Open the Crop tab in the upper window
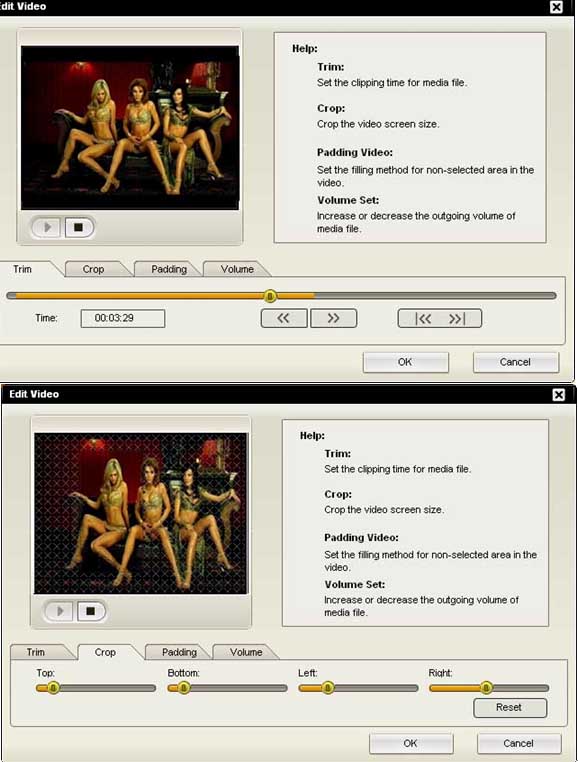Viewport: 578px width, 762px height. coord(93,269)
